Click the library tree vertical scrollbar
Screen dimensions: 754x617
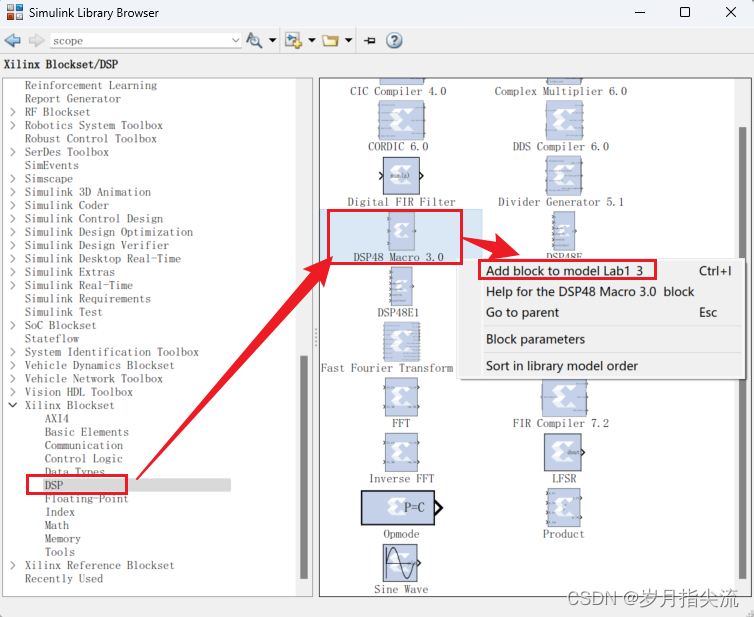point(303,466)
